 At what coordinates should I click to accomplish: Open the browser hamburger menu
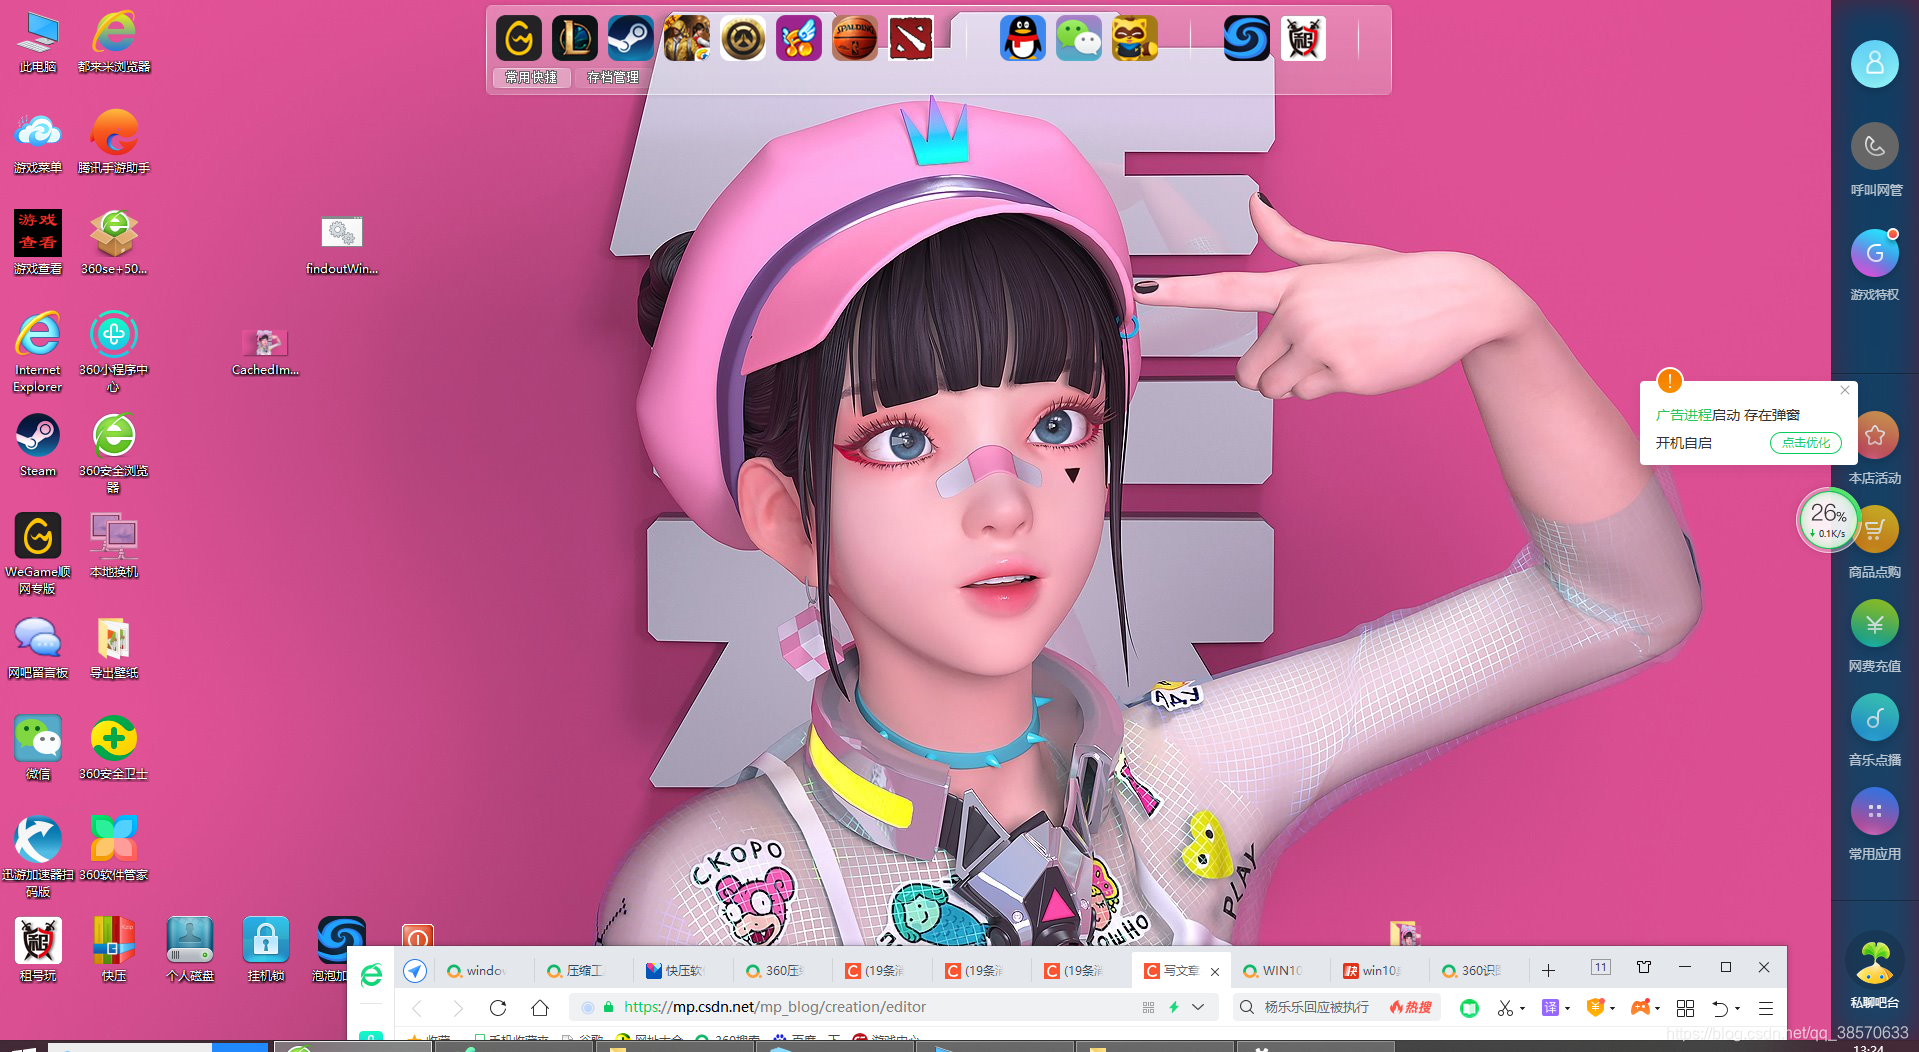[1766, 1007]
